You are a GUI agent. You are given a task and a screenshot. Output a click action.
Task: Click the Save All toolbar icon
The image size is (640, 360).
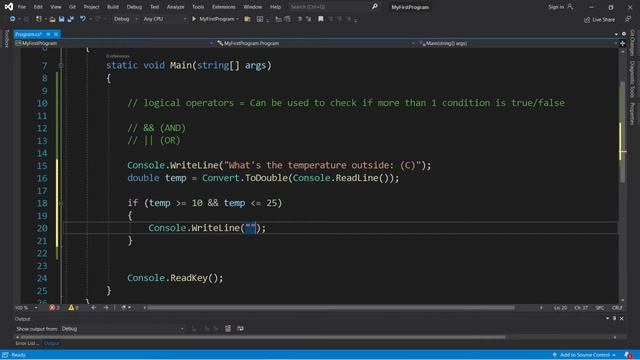[71, 19]
